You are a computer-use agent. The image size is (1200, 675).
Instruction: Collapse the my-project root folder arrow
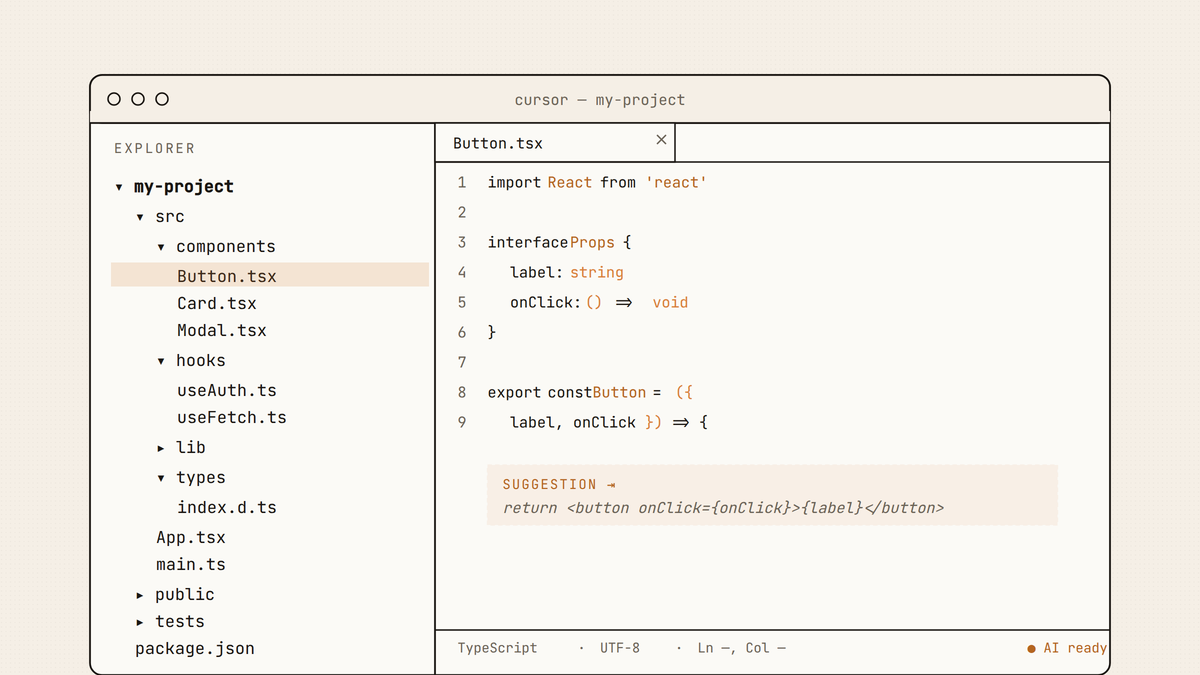(119, 187)
